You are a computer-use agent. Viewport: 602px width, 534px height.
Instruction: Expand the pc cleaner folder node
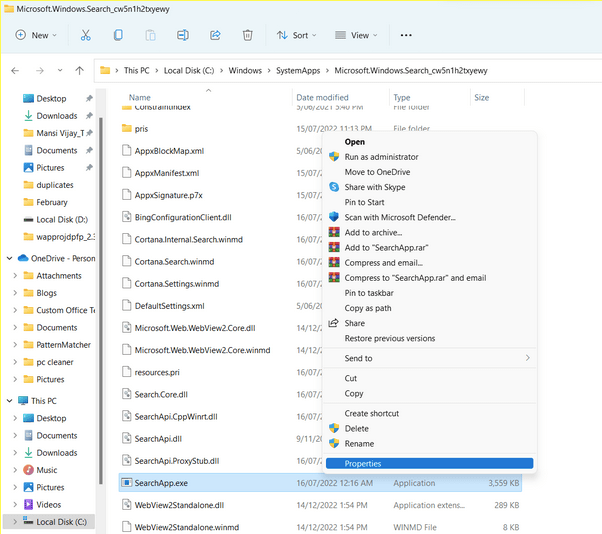pos(15,362)
